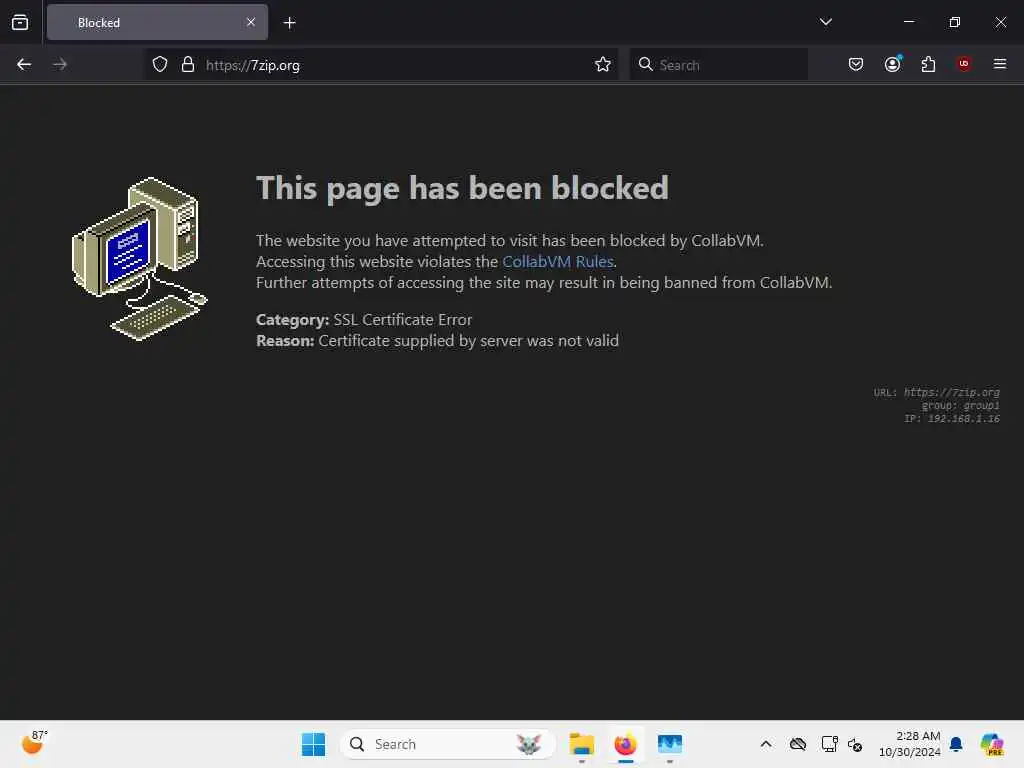The image size is (1024, 768).
Task: Click the taskbar Search box
Action: (x=447, y=744)
